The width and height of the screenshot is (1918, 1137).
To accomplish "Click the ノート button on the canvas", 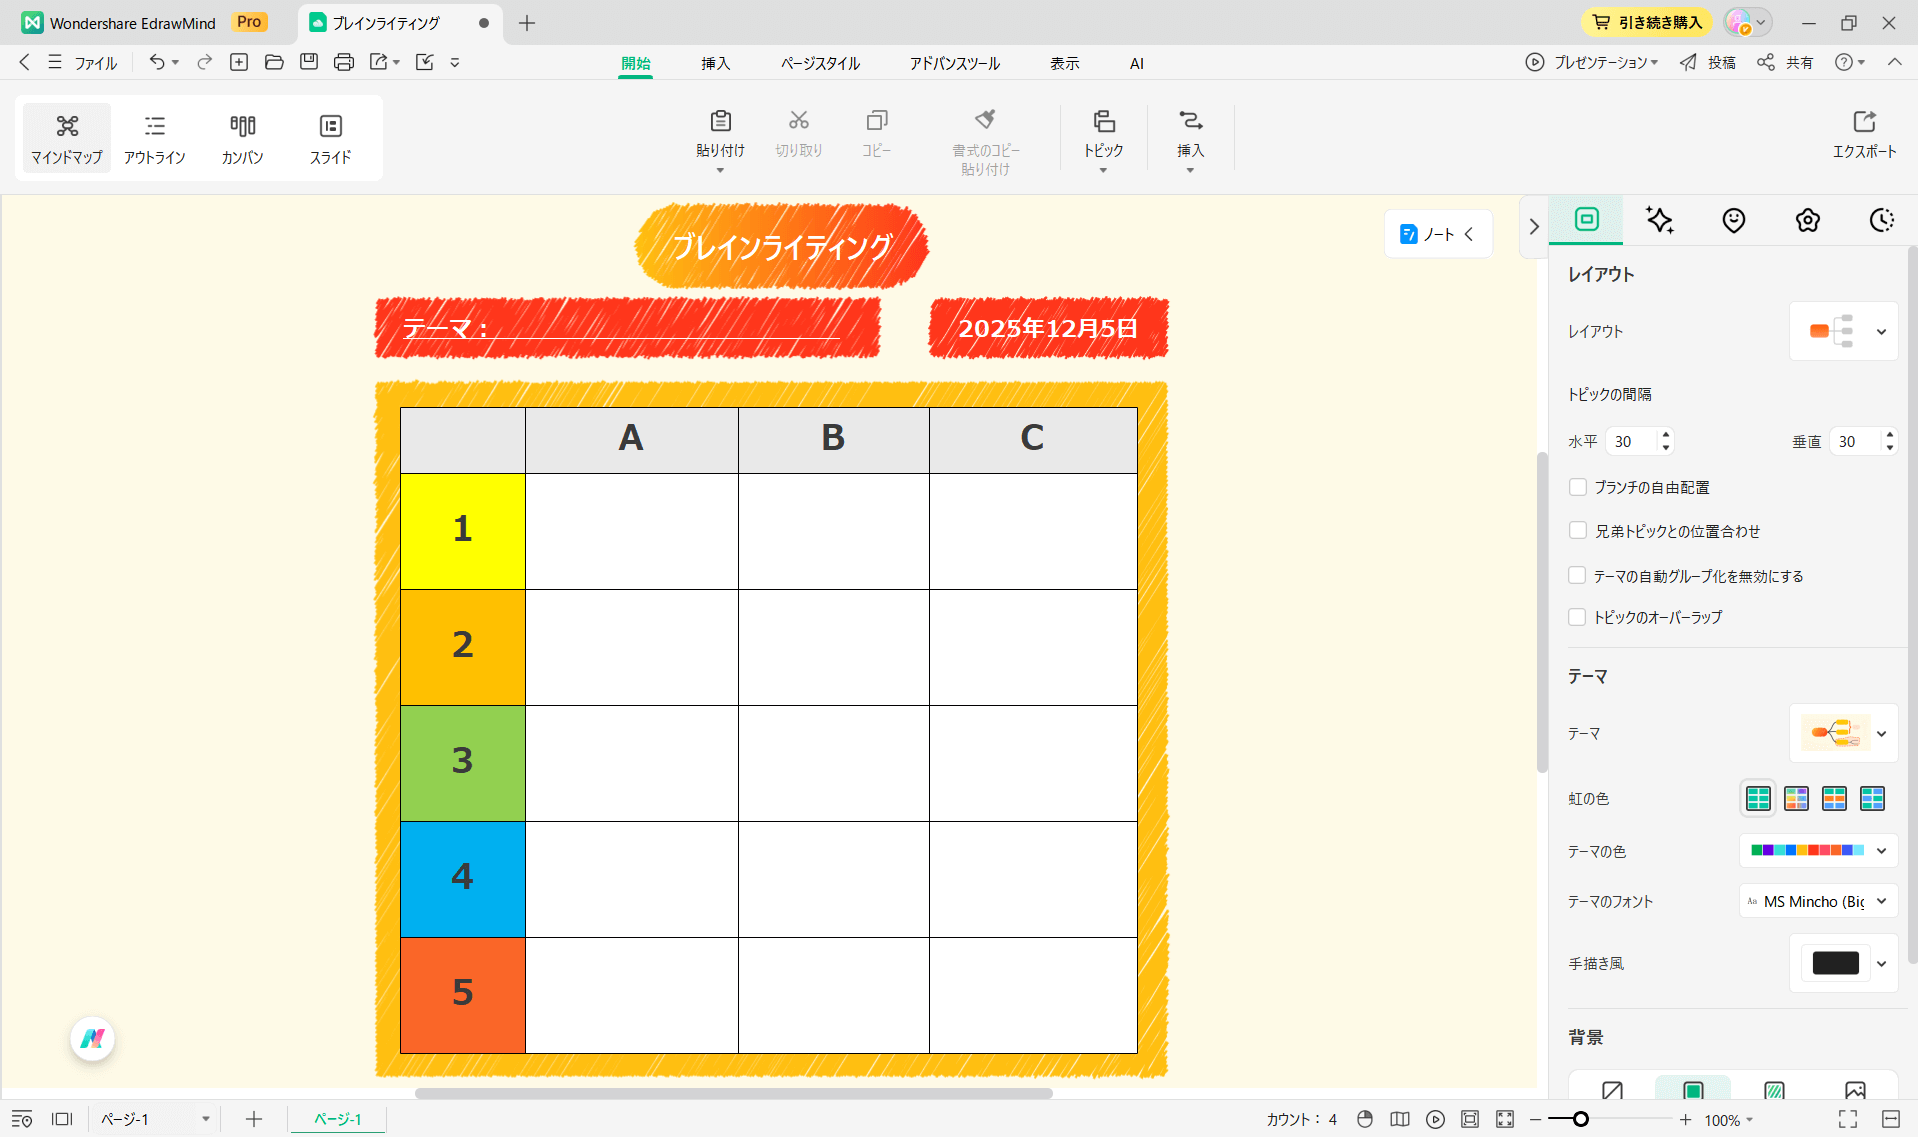I will tap(1437, 233).
